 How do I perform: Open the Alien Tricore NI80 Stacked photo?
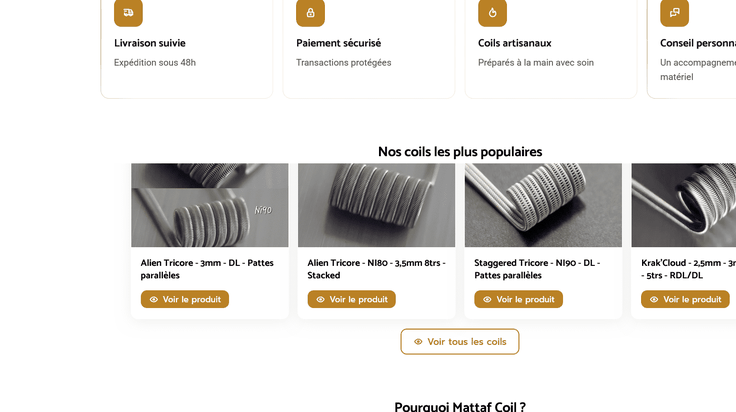coord(376,205)
